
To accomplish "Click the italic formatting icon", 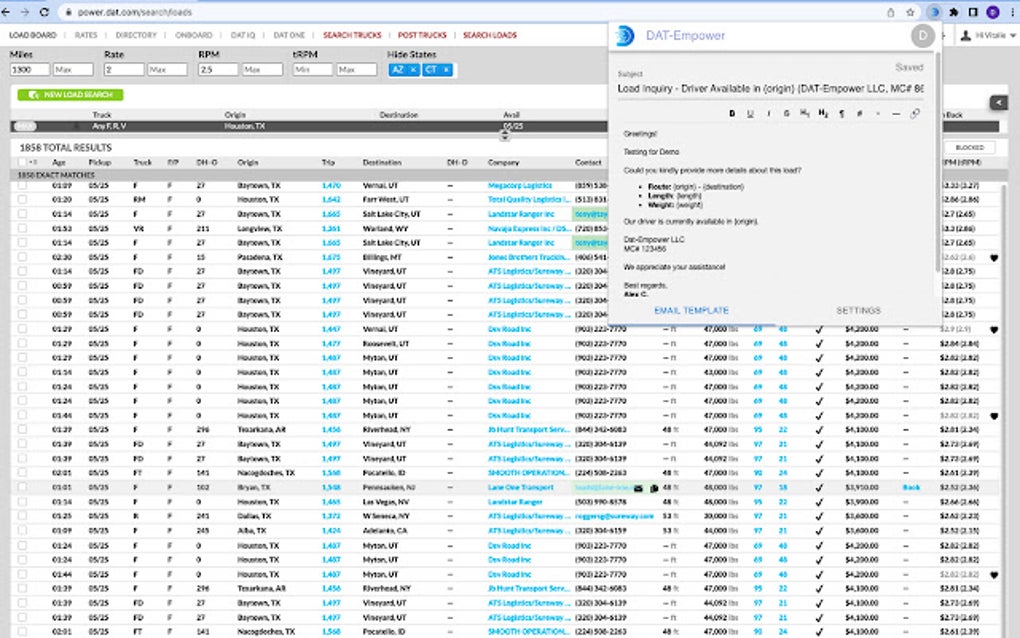I will (x=768, y=114).
